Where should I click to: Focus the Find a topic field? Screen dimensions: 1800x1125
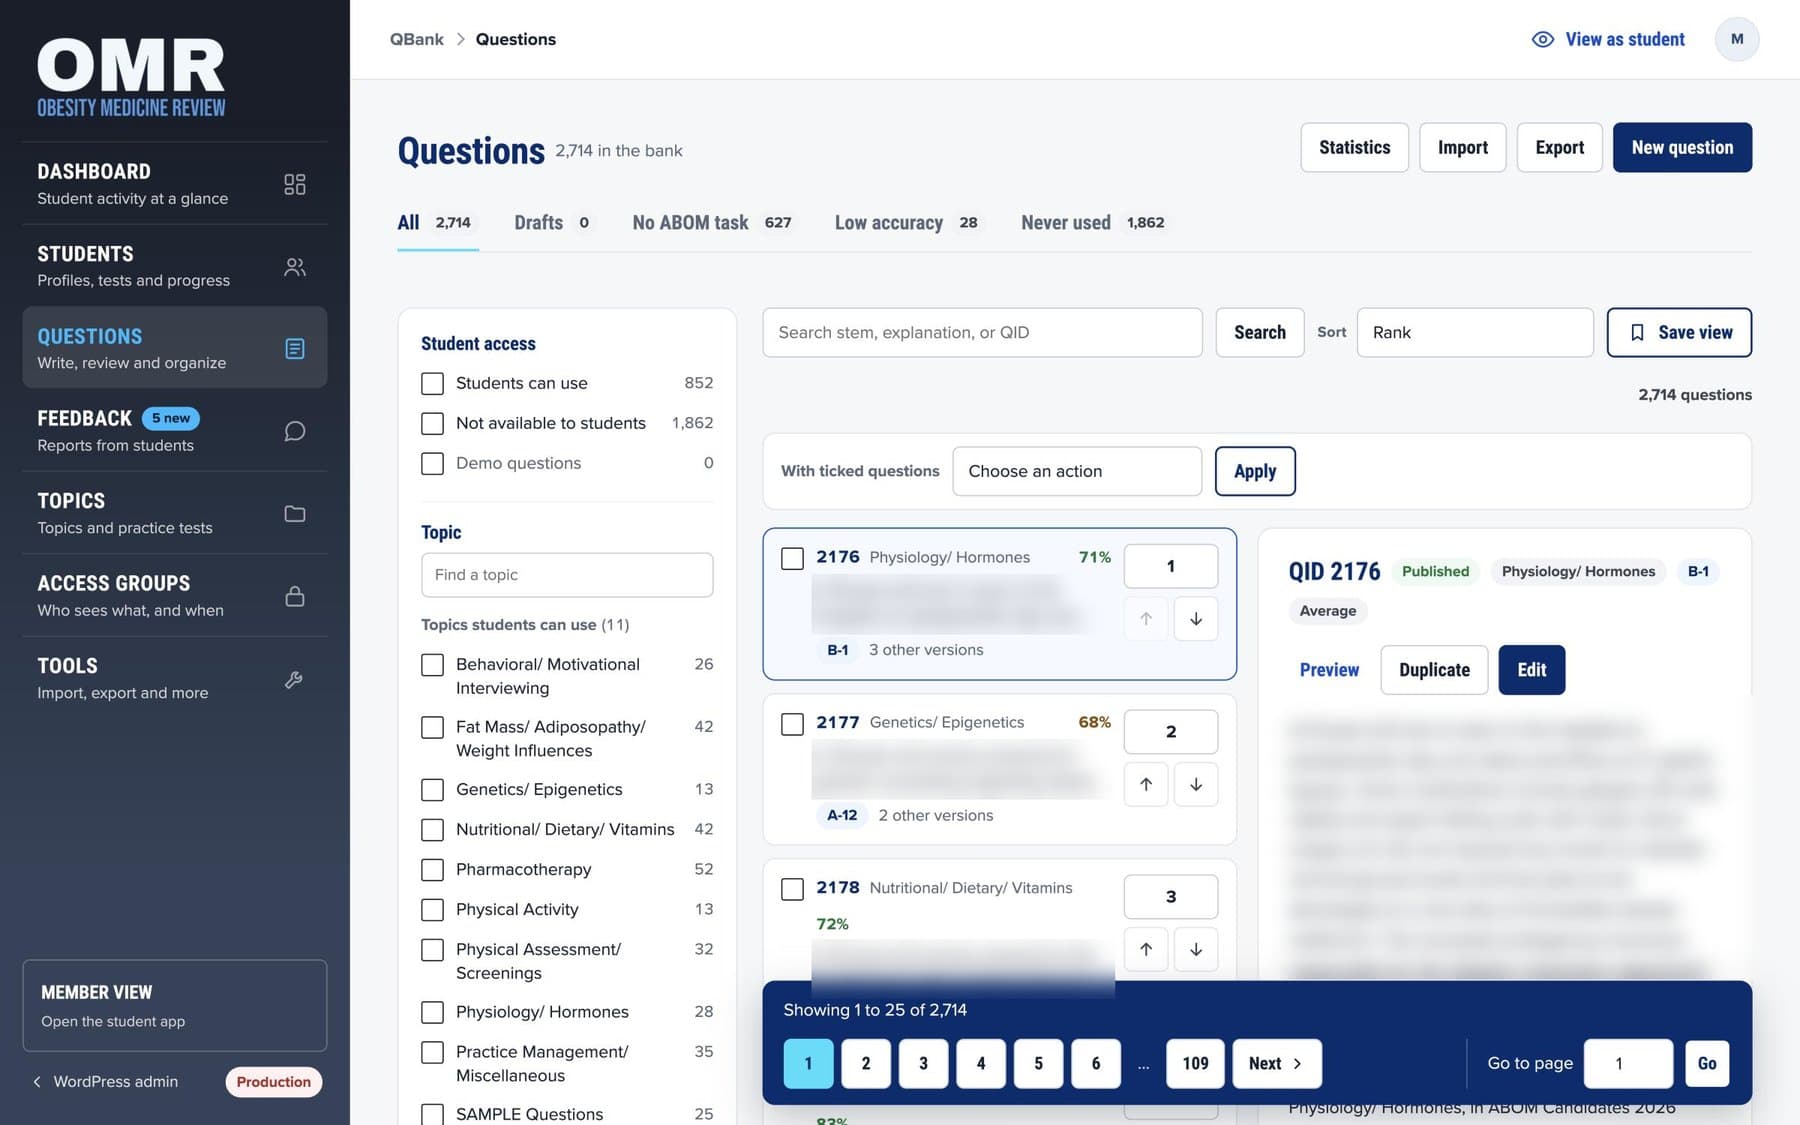point(567,575)
